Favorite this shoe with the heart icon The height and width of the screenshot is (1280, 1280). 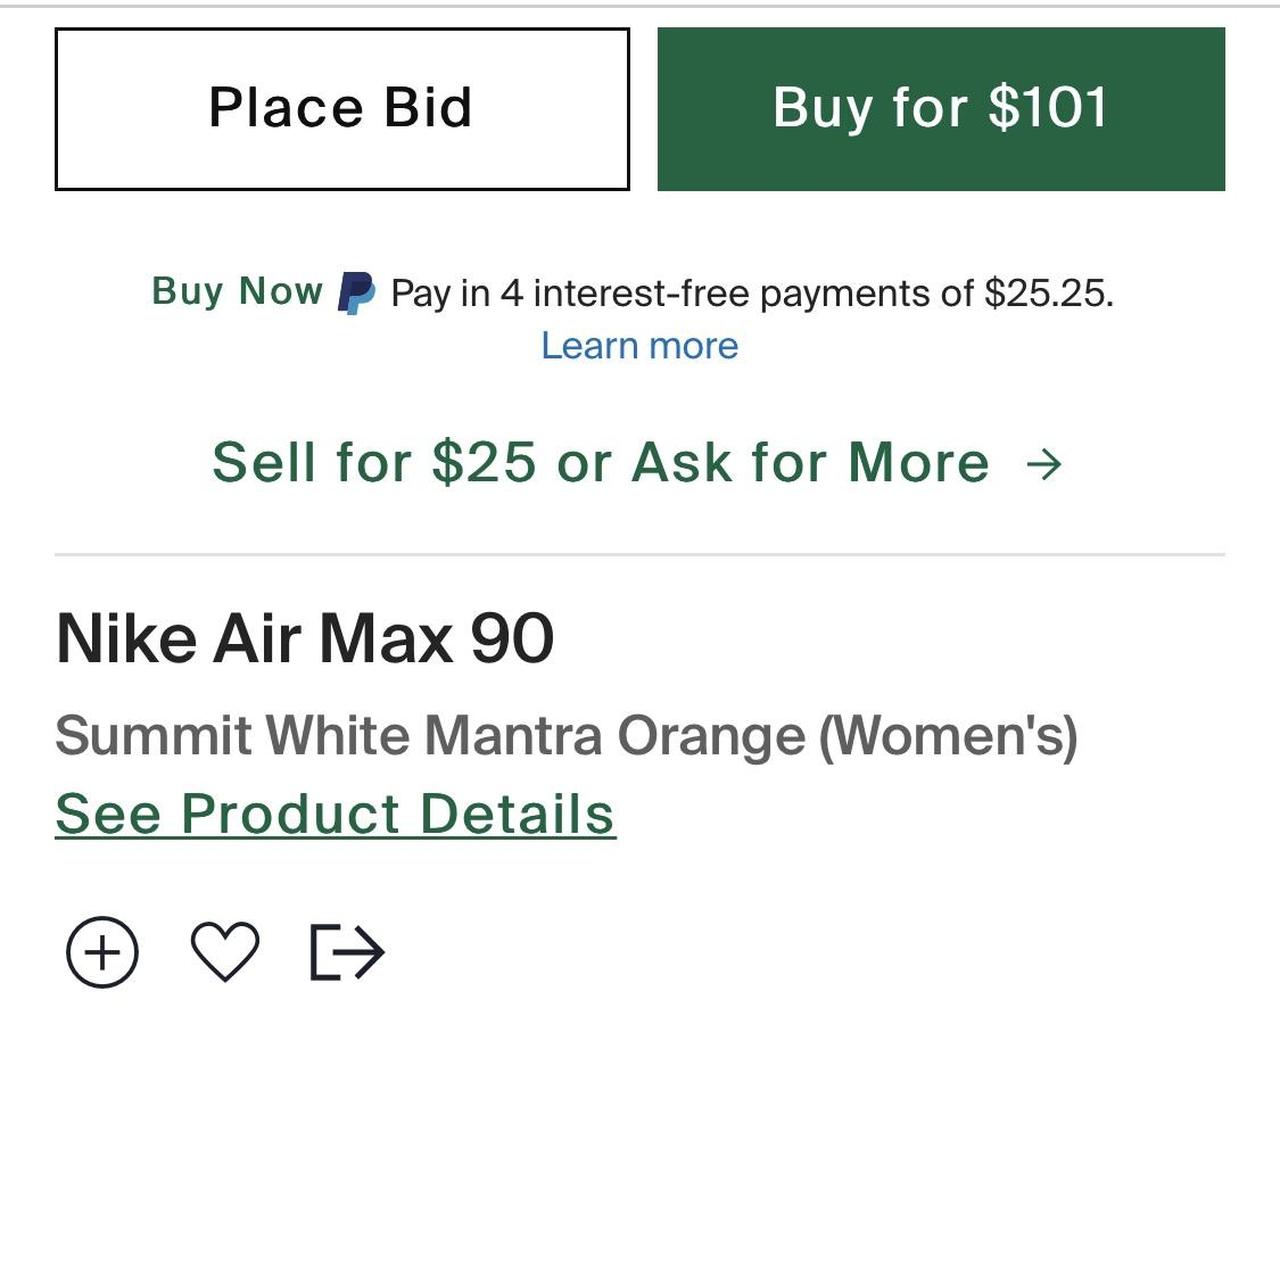[225, 951]
